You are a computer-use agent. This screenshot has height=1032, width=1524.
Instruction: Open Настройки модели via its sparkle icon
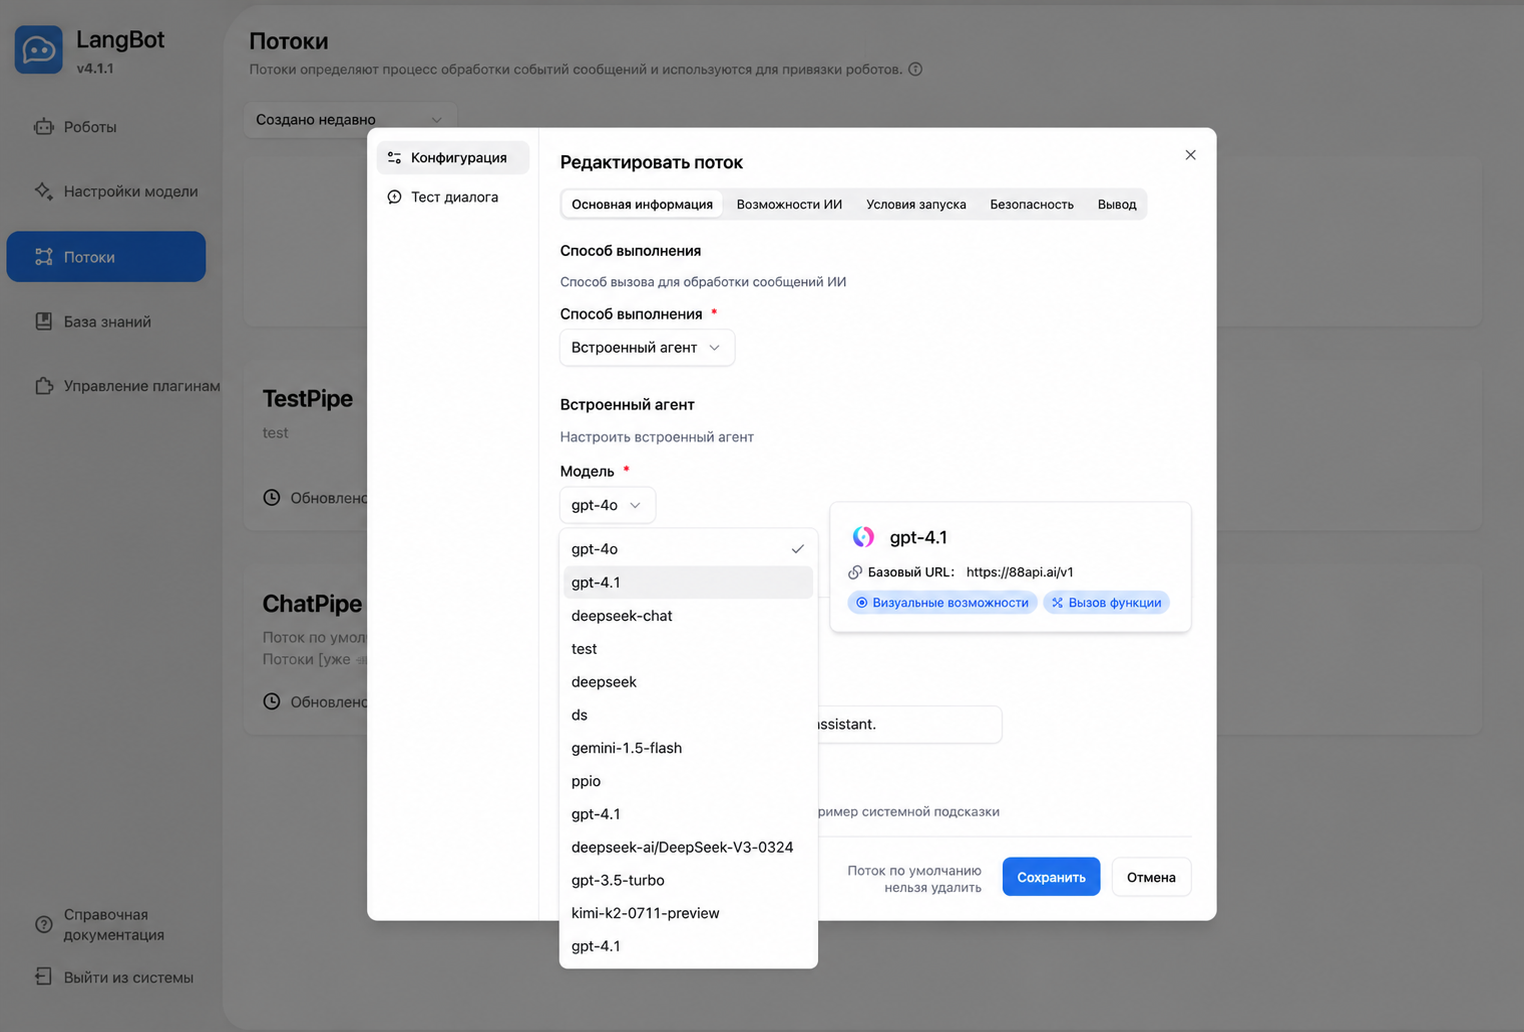click(44, 191)
